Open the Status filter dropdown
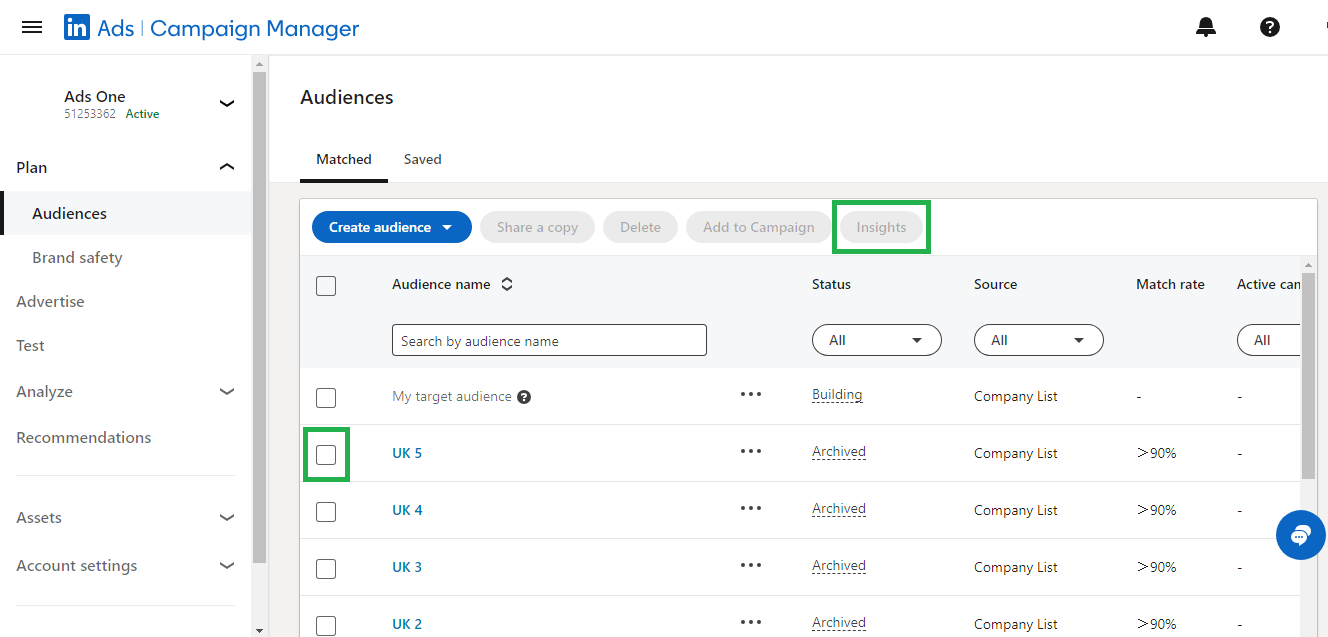 click(876, 341)
